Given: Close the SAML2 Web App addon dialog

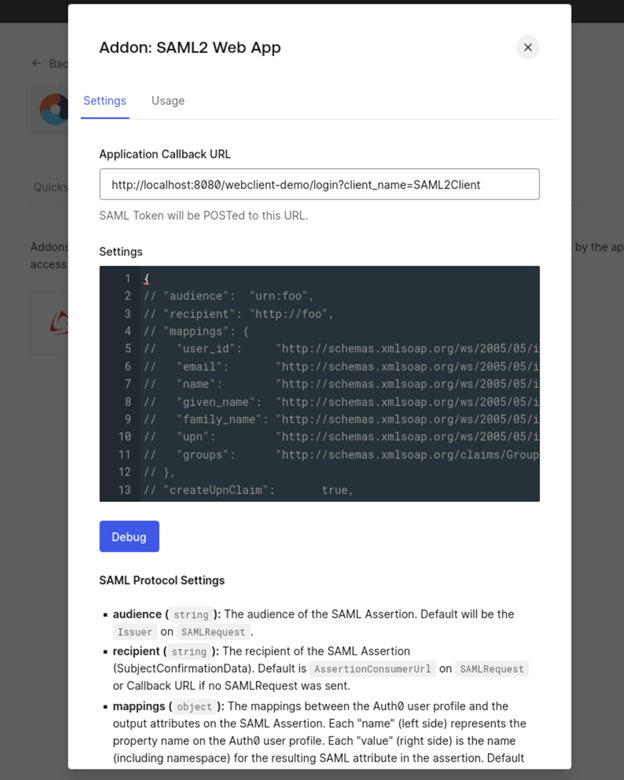Looking at the screenshot, I should [527, 47].
